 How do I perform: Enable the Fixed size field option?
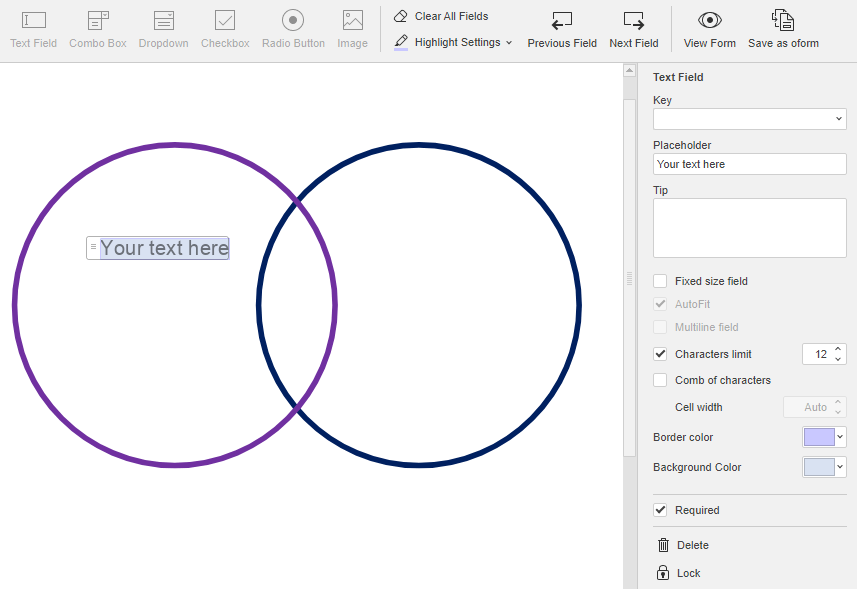(x=659, y=281)
